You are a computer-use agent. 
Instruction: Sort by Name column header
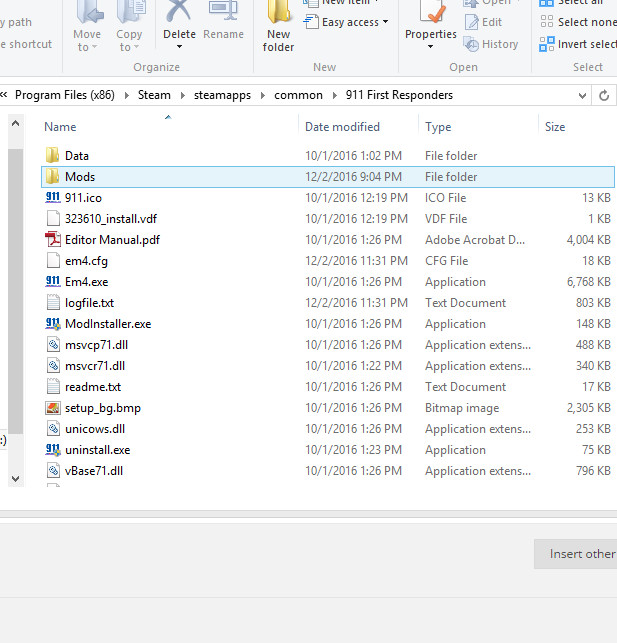click(x=60, y=127)
